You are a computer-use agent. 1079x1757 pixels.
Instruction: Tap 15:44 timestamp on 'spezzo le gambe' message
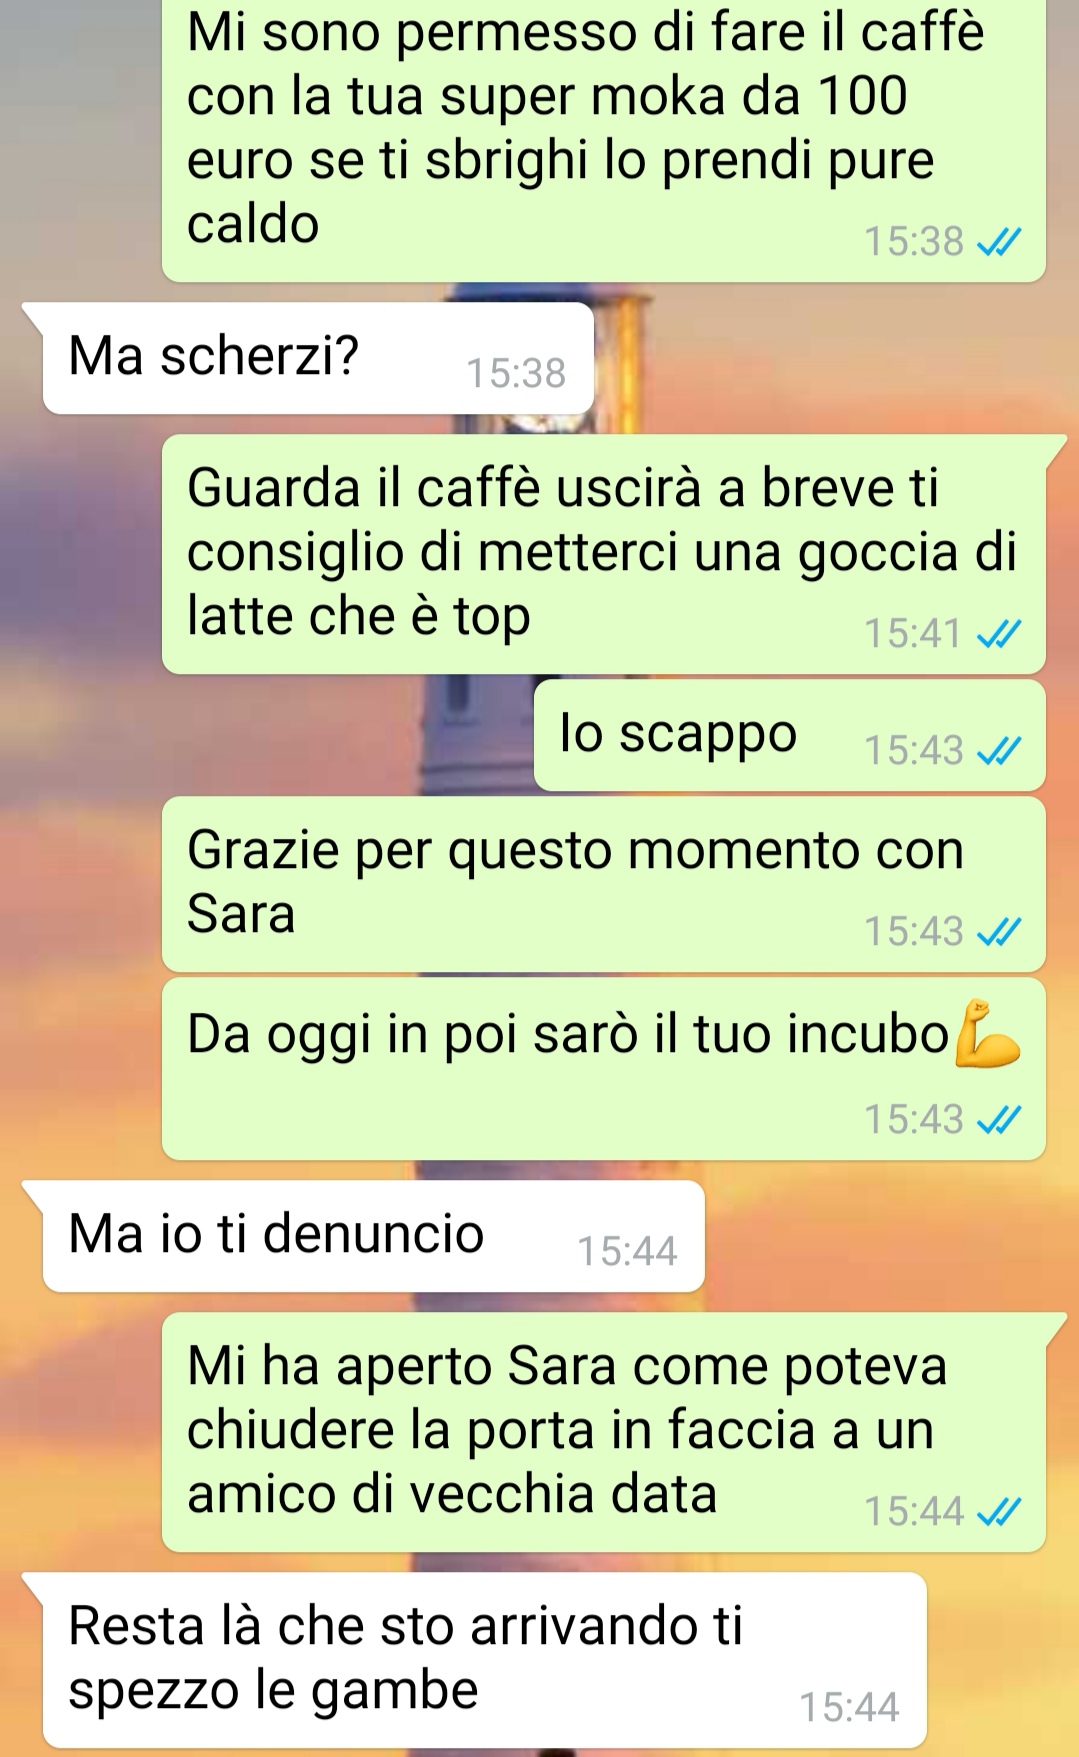(x=850, y=1707)
